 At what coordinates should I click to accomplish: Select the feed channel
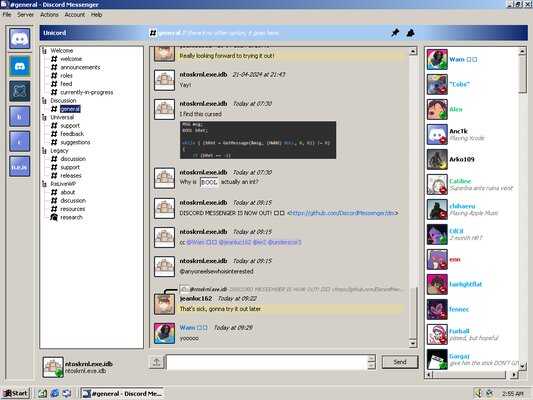click(x=66, y=84)
